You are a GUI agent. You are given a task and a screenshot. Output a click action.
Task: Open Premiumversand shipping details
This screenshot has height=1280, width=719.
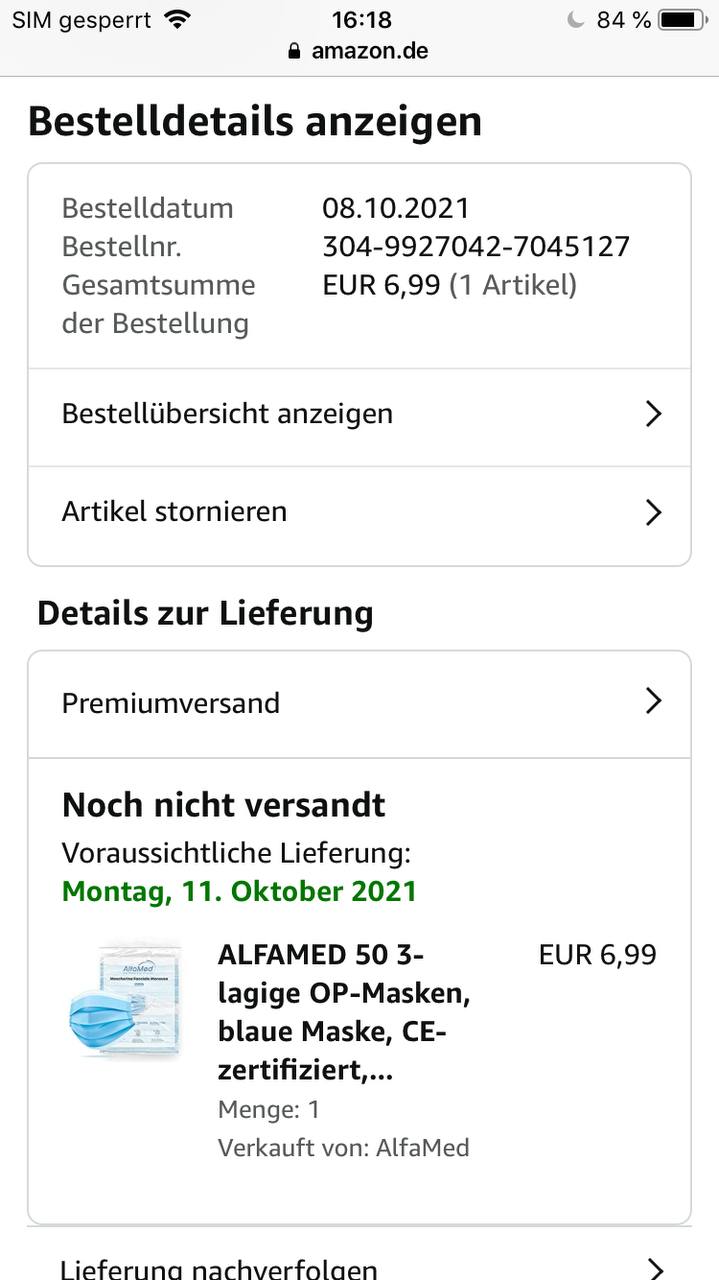click(x=171, y=703)
